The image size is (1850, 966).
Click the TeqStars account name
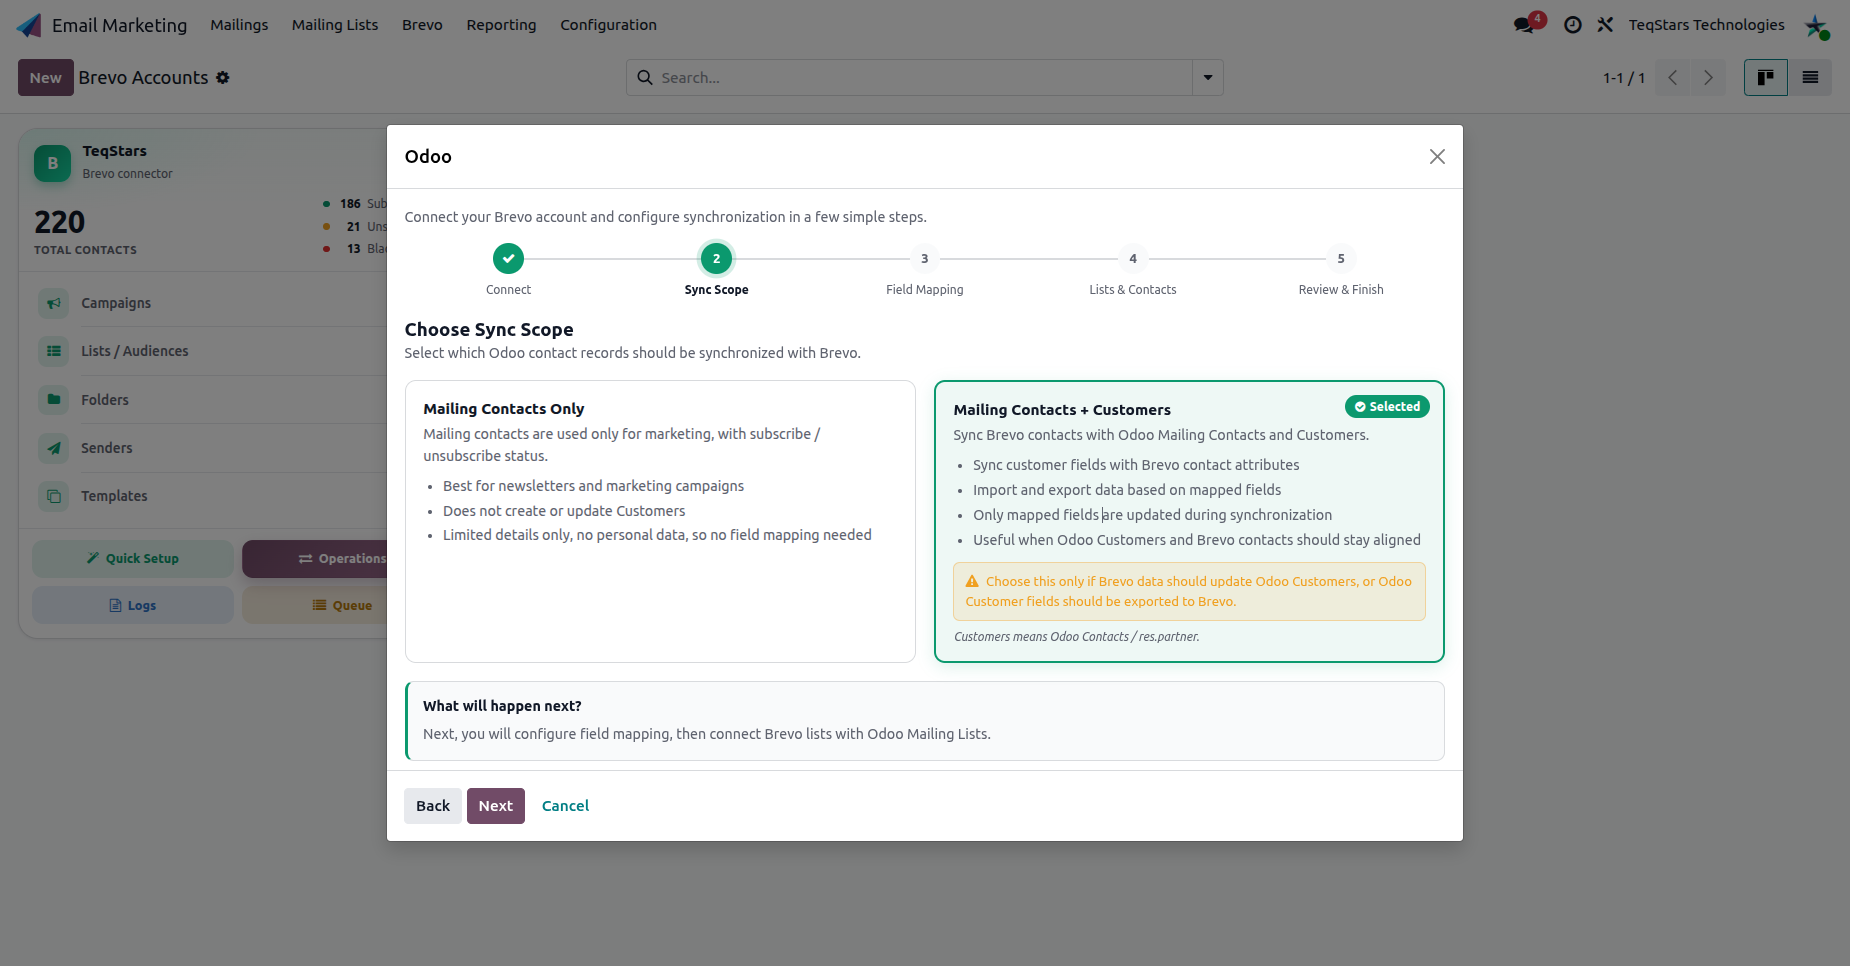pos(115,151)
